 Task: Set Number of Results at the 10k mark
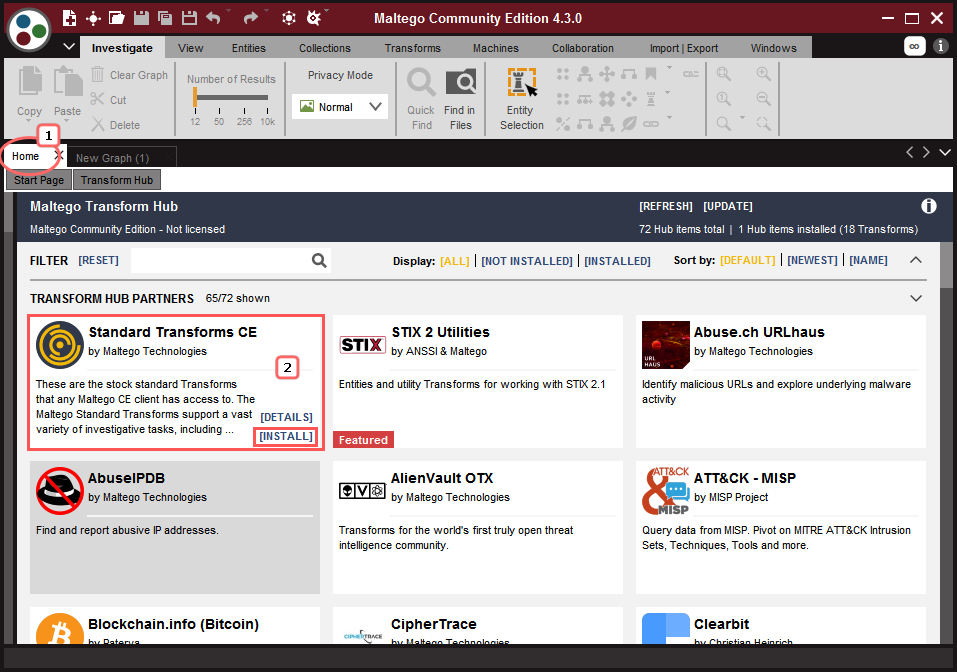pos(267,111)
